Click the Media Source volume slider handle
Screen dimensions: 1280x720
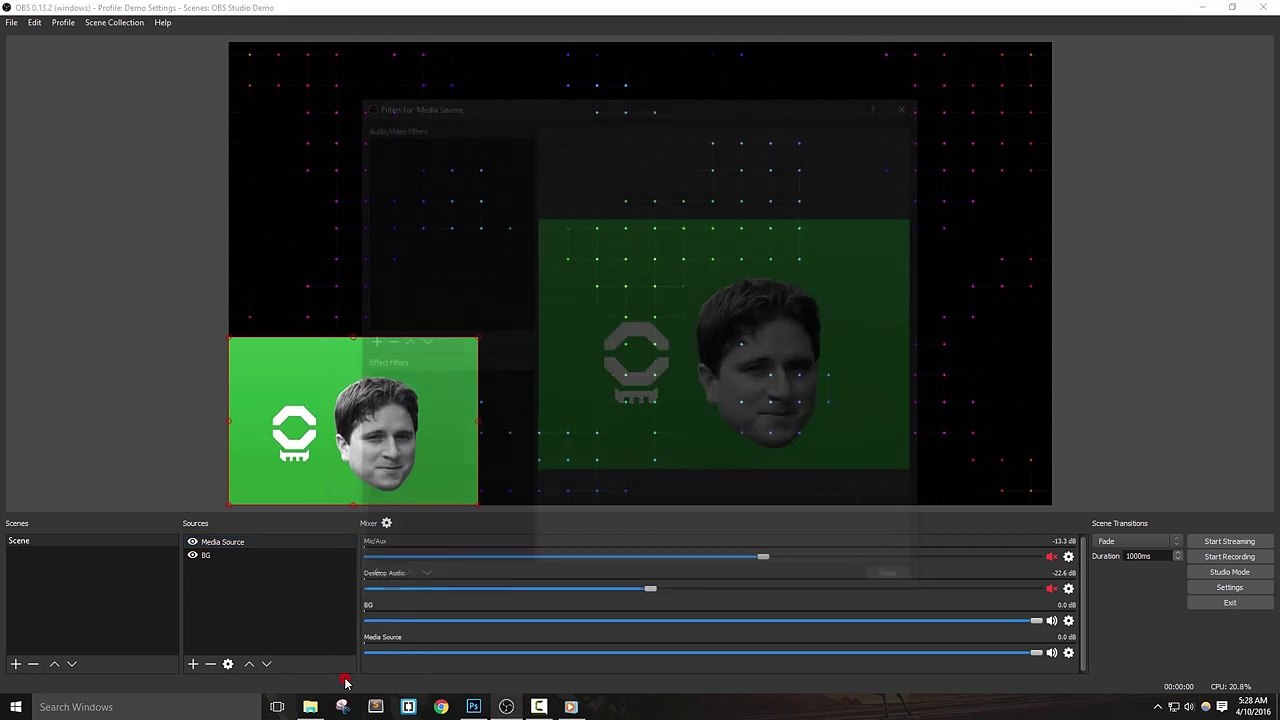click(1036, 653)
